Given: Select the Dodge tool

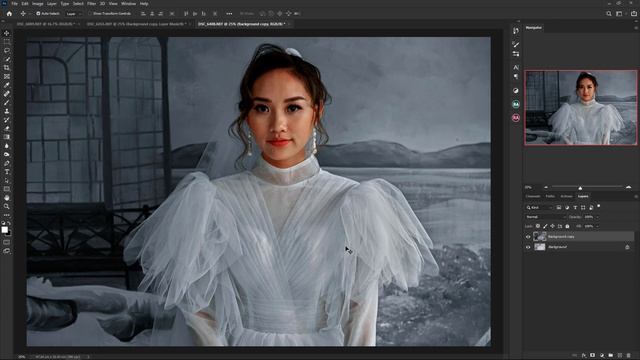Looking at the screenshot, I should tap(7, 154).
